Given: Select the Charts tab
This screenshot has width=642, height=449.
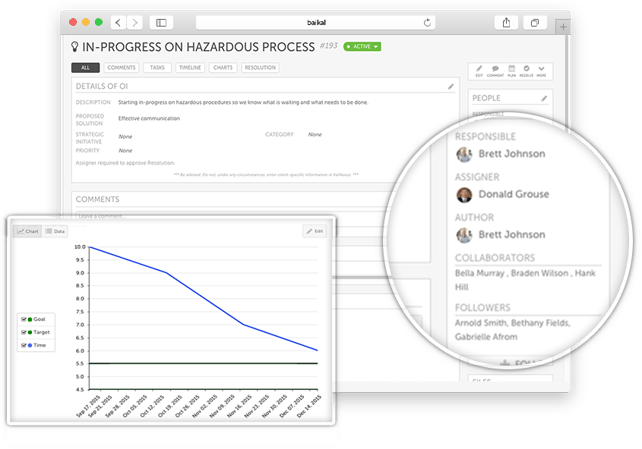Looking at the screenshot, I should coord(223,68).
